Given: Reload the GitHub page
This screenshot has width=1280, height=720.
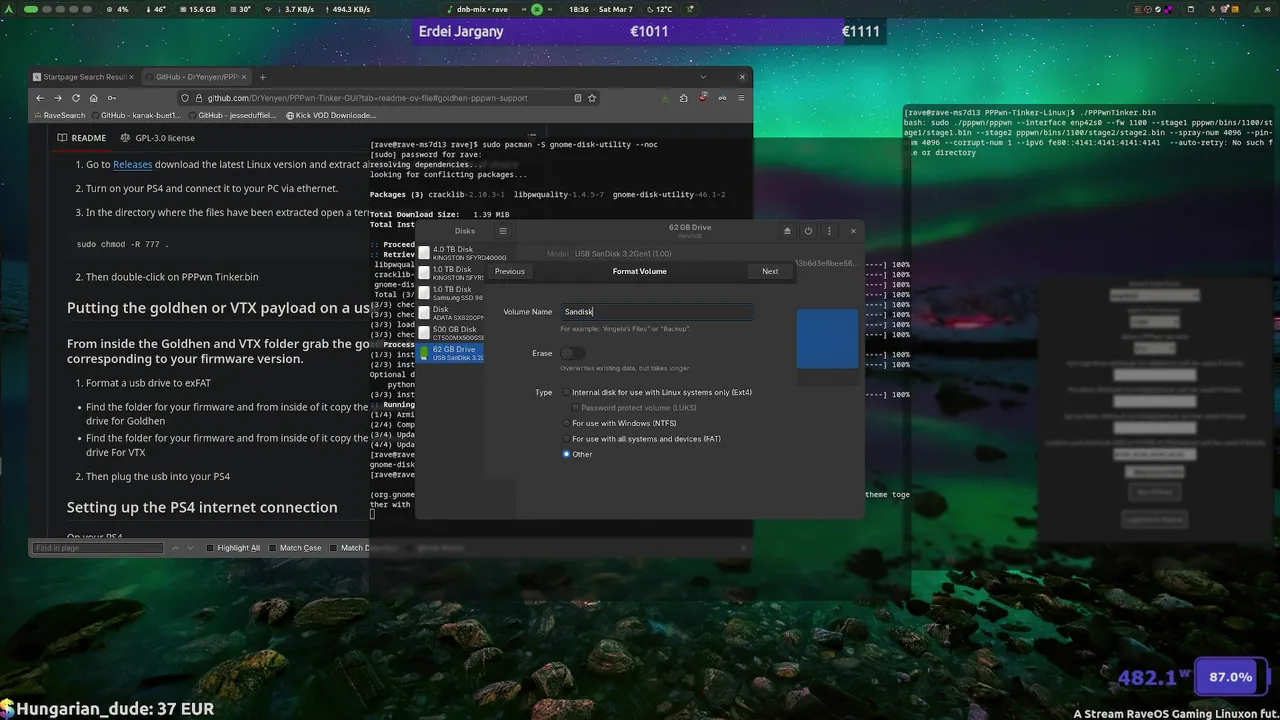Looking at the screenshot, I should [x=76, y=98].
